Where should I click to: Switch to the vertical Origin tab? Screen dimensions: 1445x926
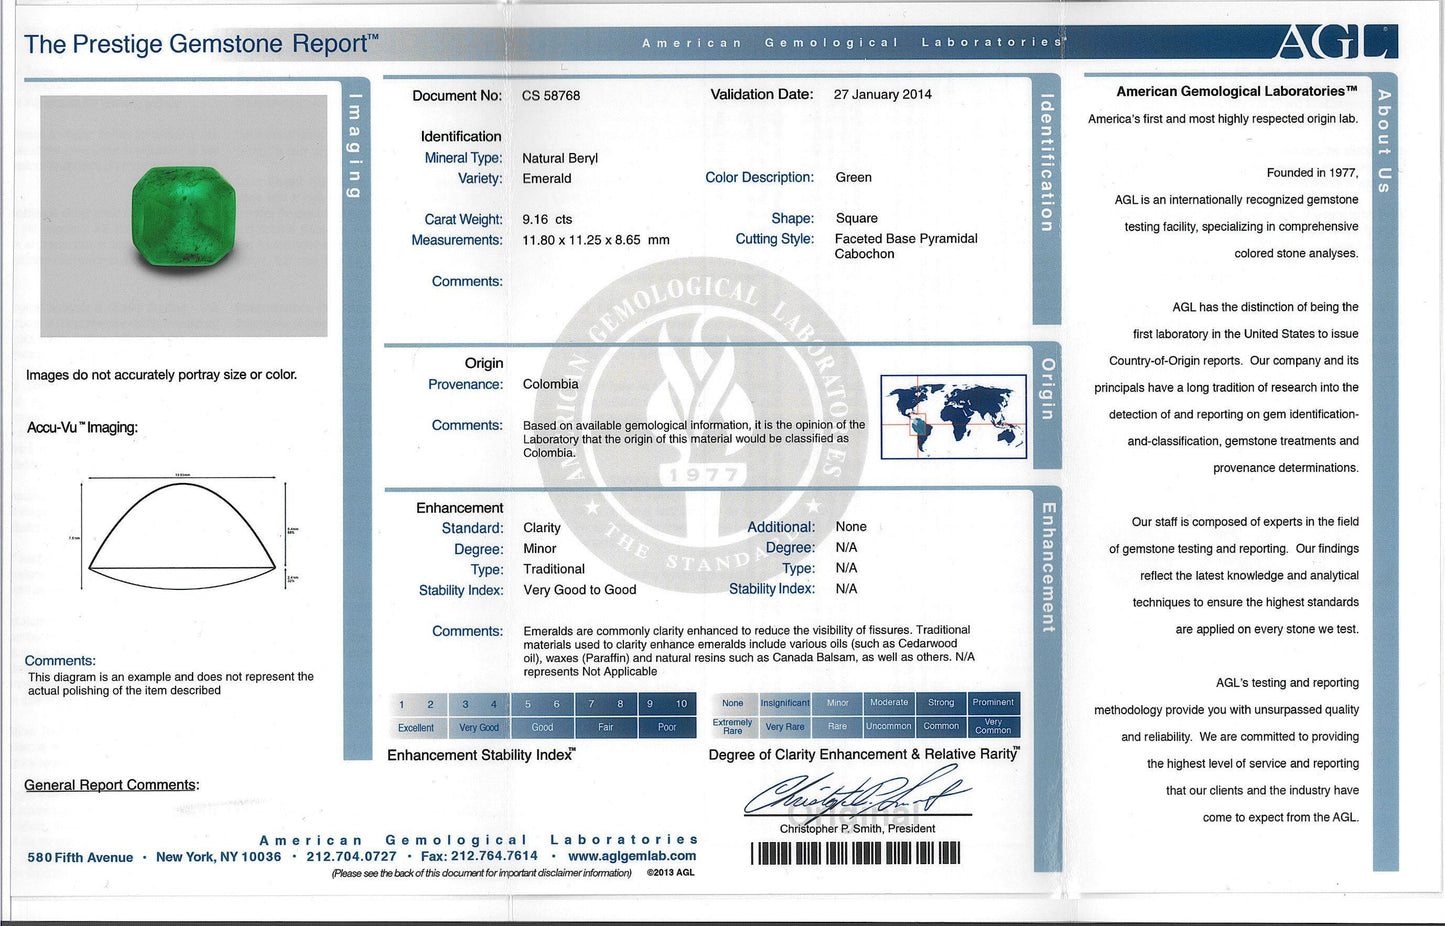[1047, 389]
